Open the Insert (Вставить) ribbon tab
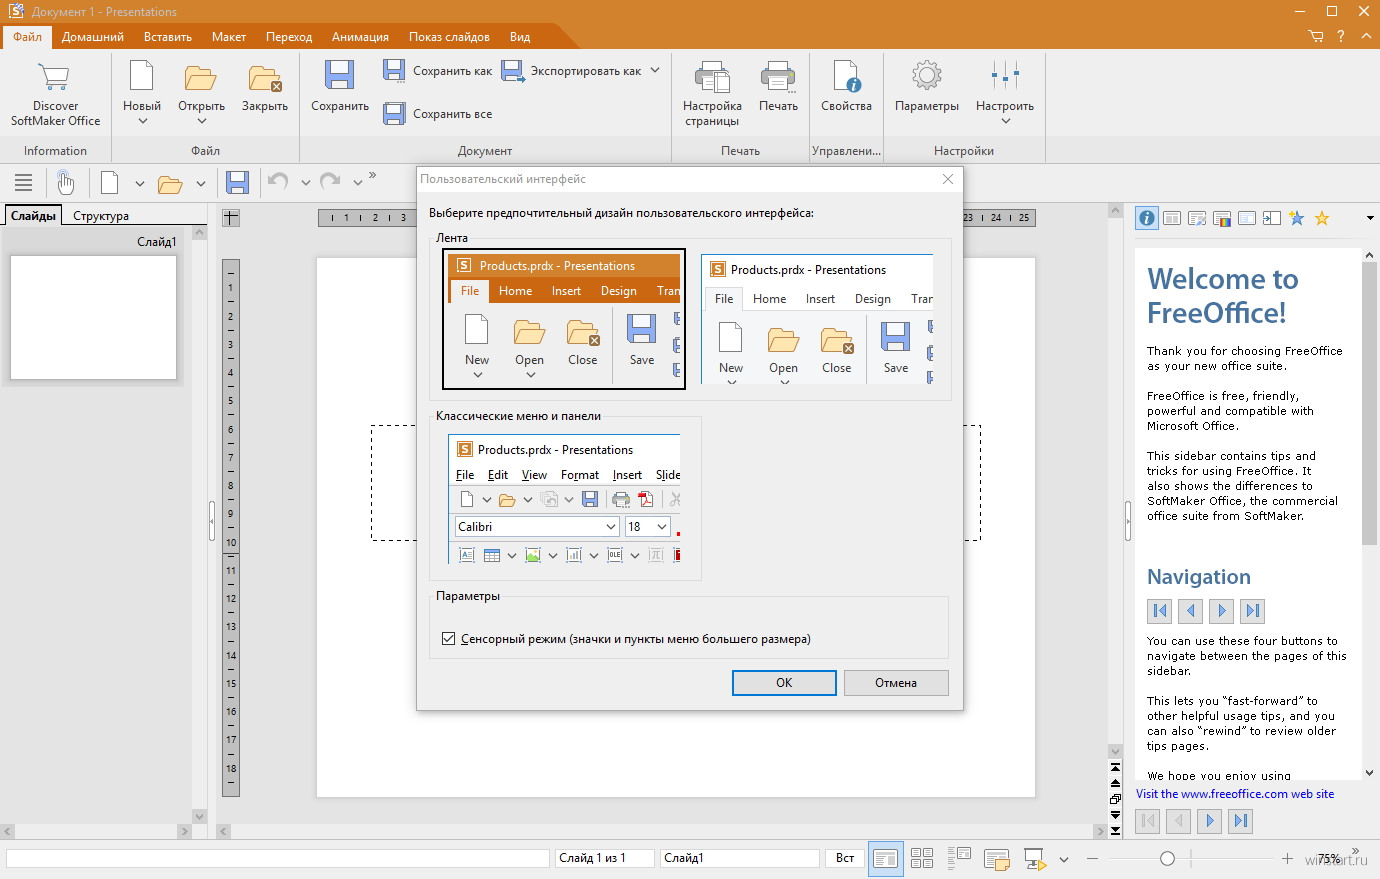 click(167, 37)
